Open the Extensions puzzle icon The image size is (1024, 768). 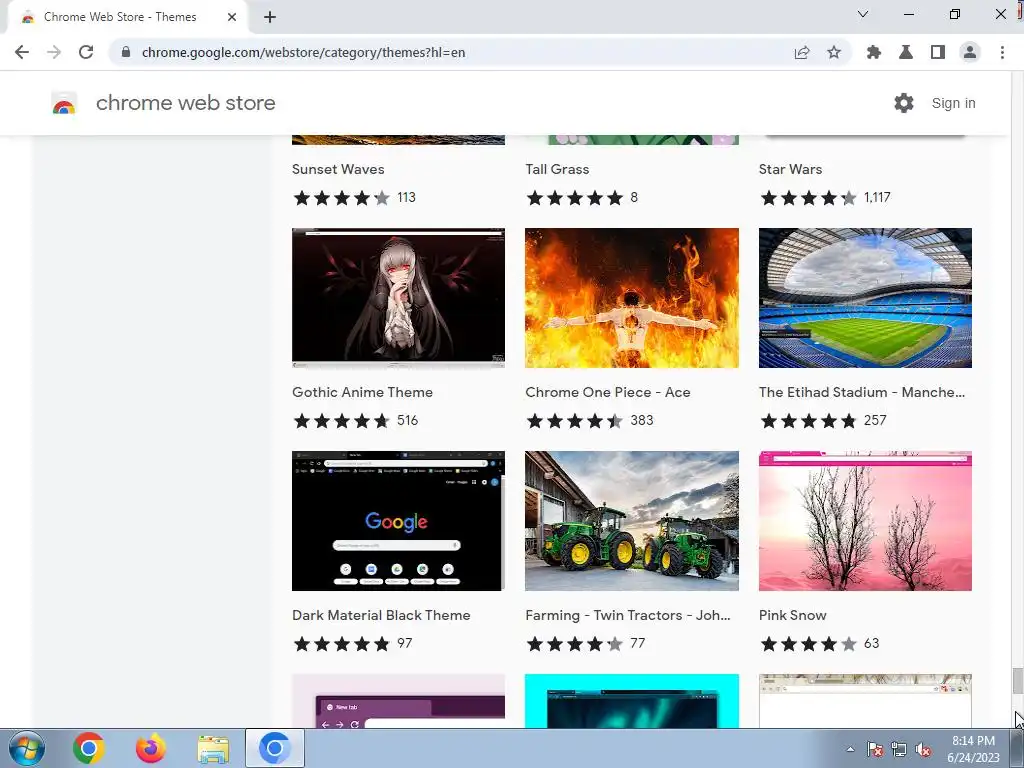point(874,52)
